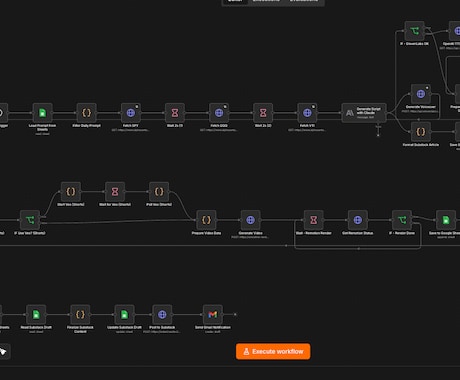Select the first Wait 2s hourglass node
The image size is (460, 380).
tap(175, 113)
